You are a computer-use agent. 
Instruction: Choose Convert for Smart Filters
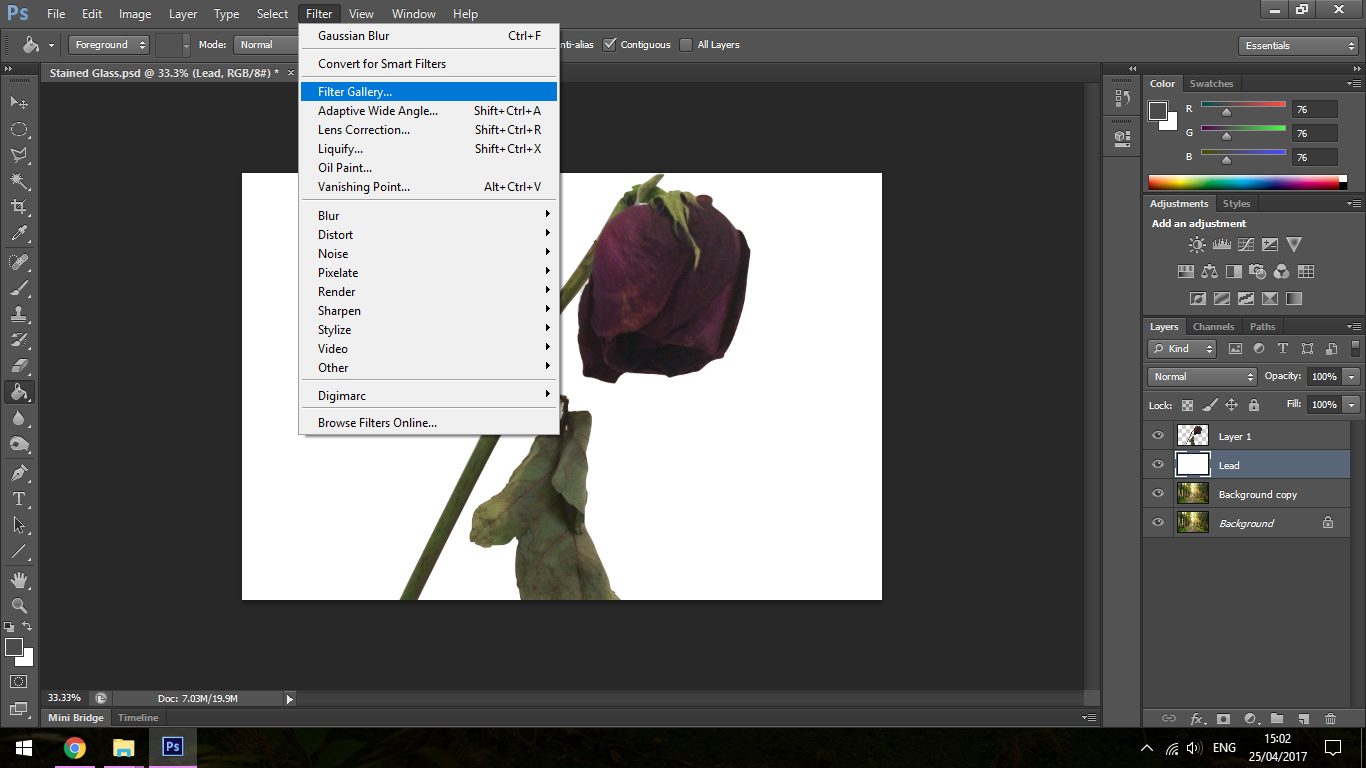click(429, 64)
